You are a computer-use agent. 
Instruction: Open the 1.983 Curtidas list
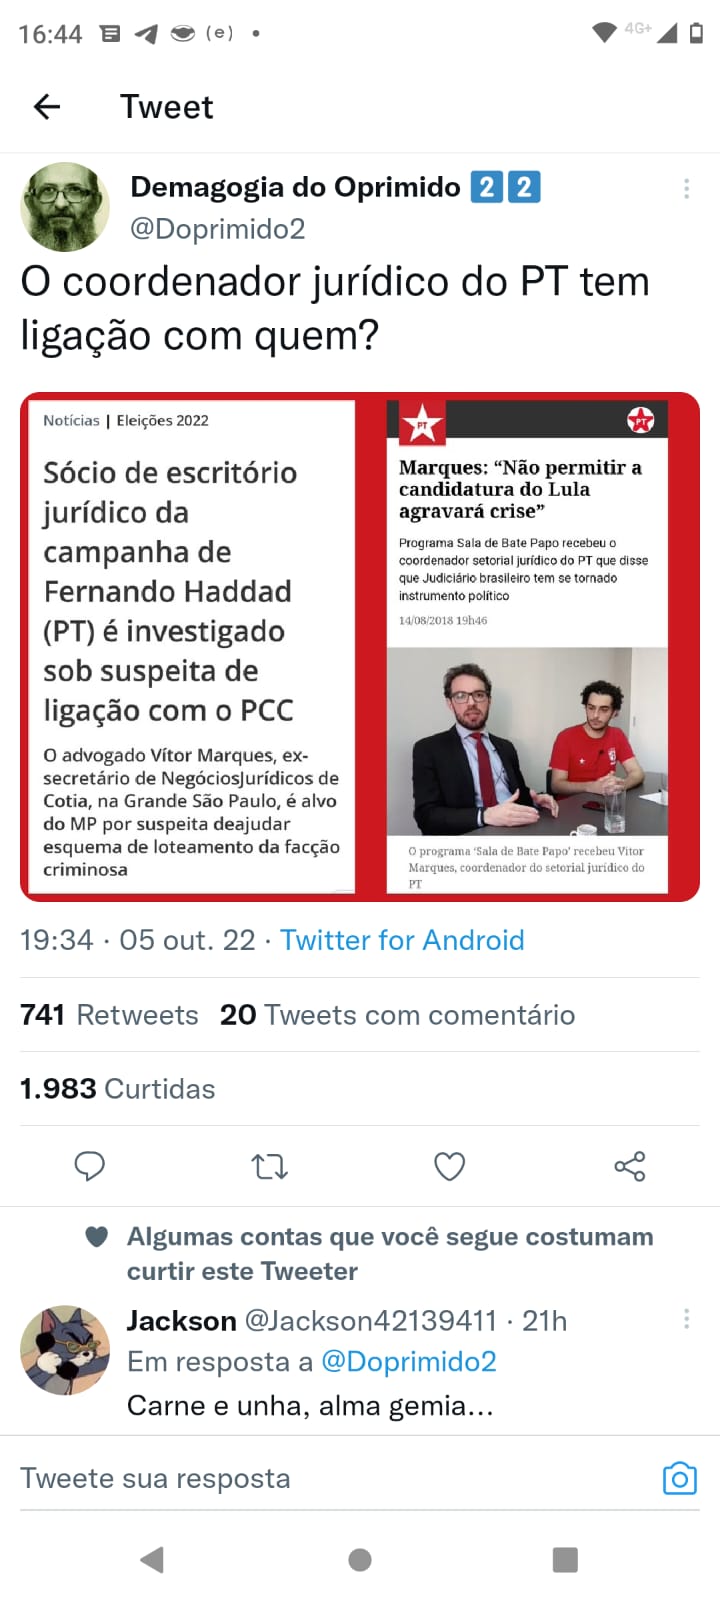tap(118, 1089)
